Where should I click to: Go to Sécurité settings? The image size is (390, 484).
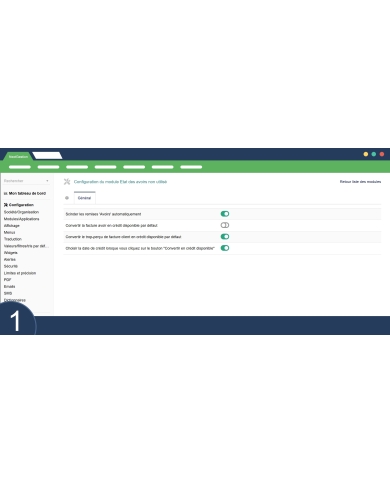[x=11, y=266]
